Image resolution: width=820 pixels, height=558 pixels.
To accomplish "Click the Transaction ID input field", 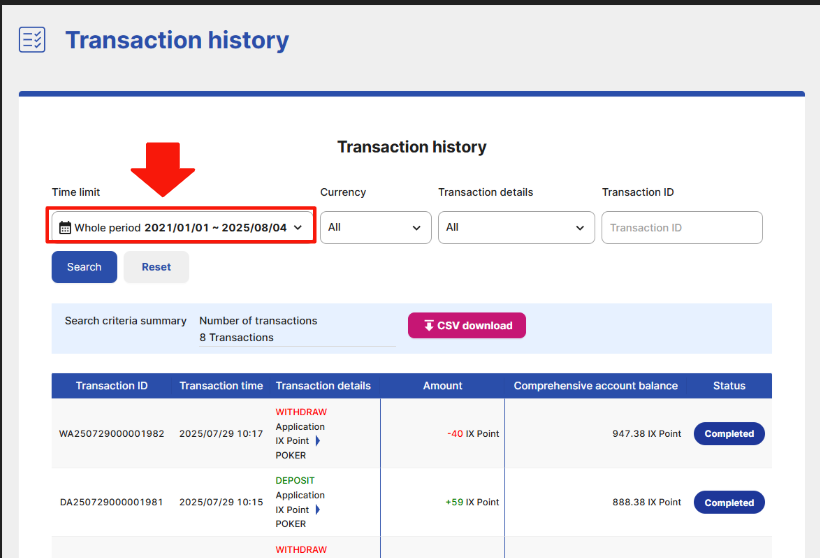I will click(x=682, y=227).
